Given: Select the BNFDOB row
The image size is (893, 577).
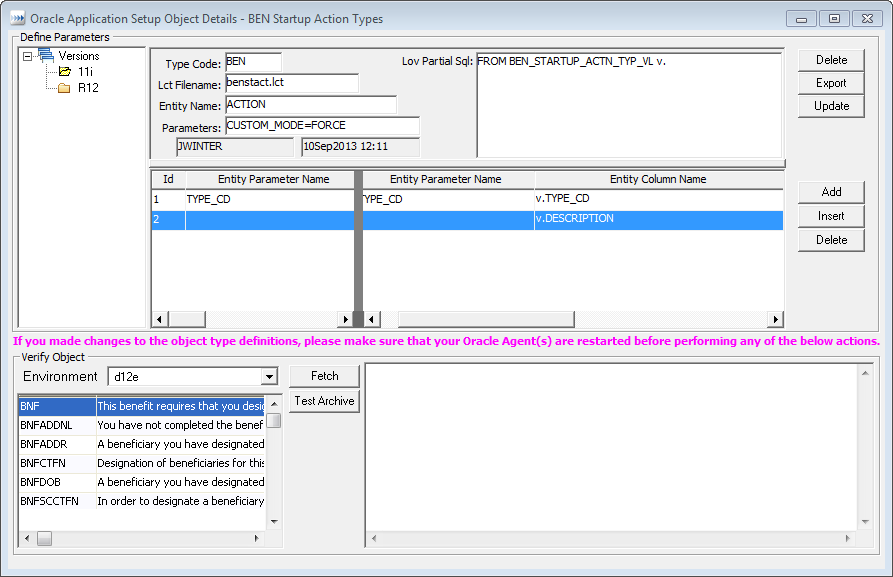Looking at the screenshot, I should 142,482.
